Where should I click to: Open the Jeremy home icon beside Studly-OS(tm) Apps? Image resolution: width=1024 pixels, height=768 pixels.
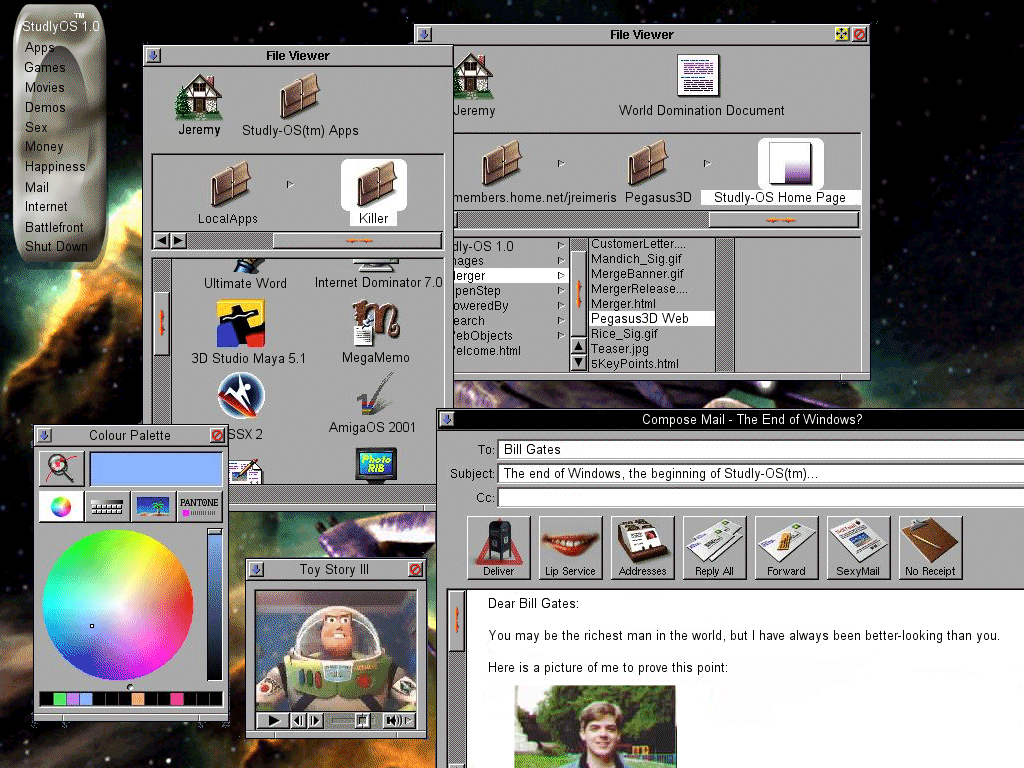pyautogui.click(x=199, y=97)
